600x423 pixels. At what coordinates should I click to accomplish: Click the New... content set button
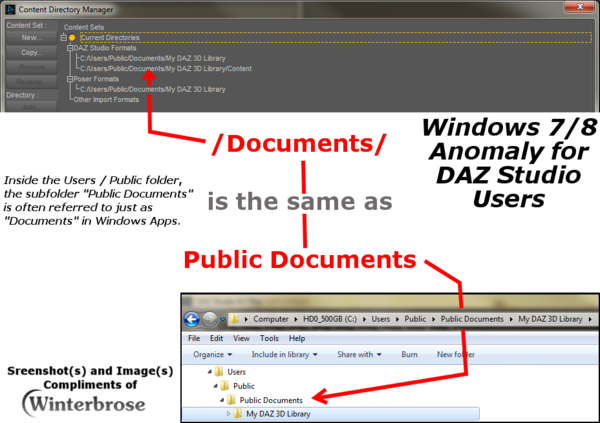point(32,38)
